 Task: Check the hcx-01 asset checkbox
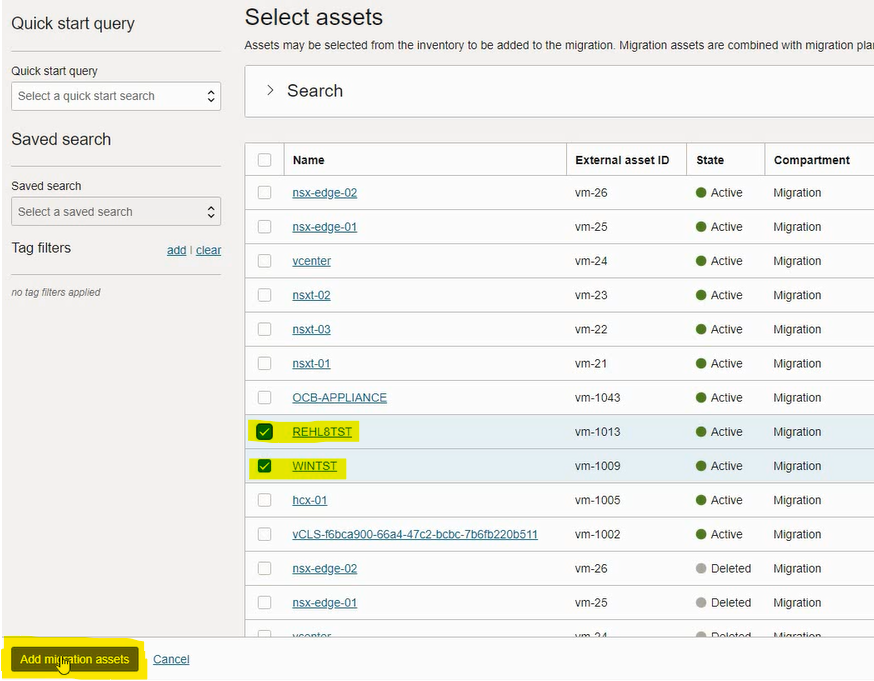coord(264,500)
